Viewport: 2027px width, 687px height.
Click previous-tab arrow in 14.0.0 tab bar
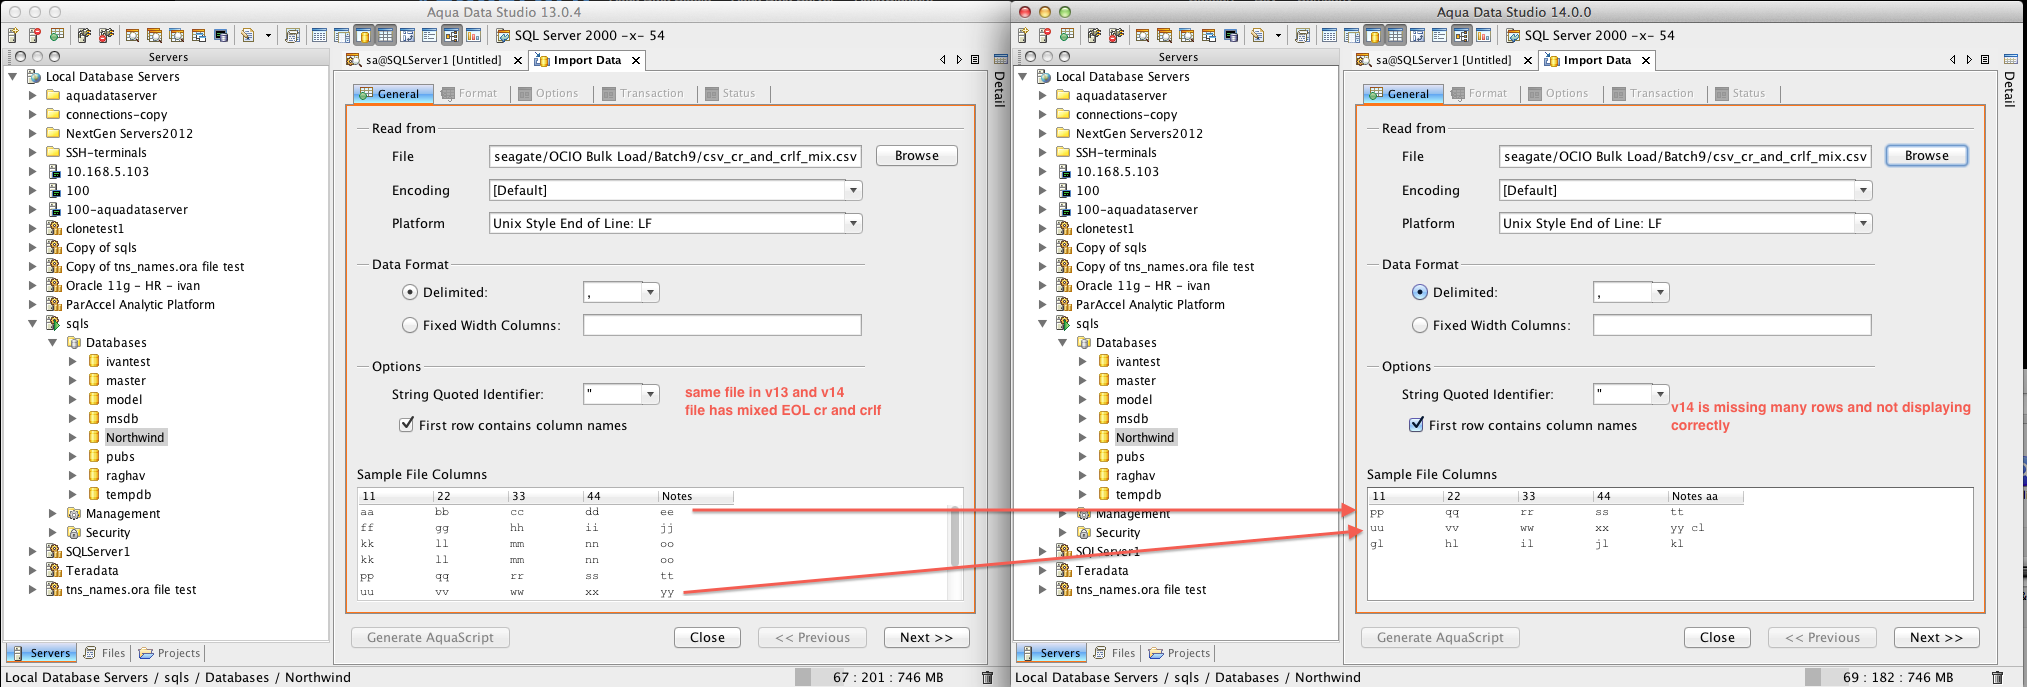tap(1953, 60)
